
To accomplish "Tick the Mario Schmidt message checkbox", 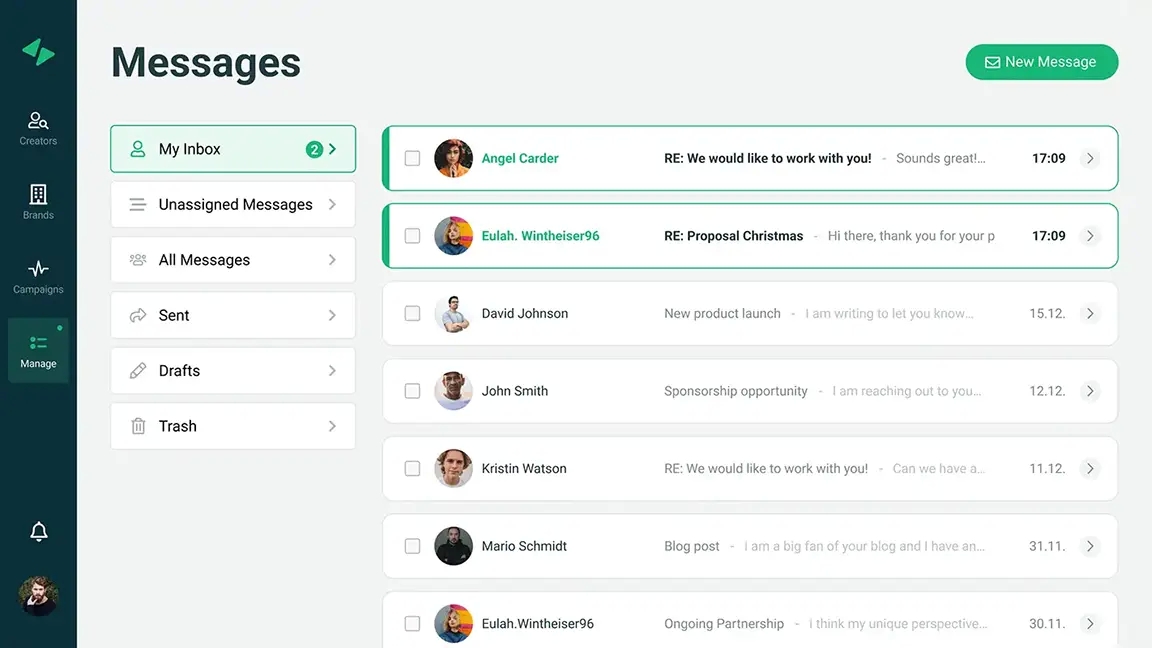I will [412, 546].
